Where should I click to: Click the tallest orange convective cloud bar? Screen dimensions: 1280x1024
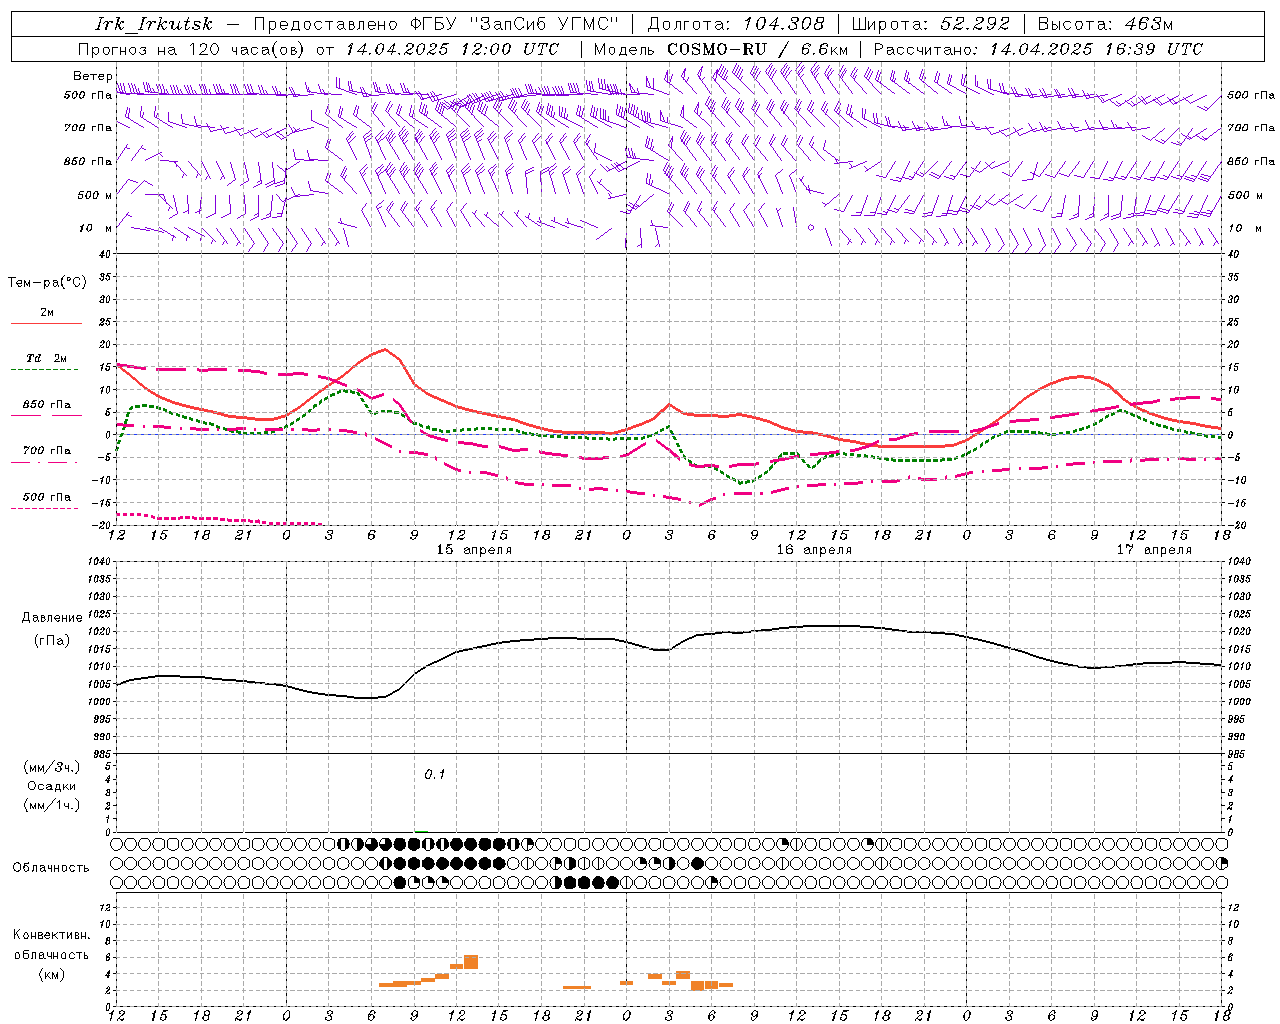[x=471, y=962]
